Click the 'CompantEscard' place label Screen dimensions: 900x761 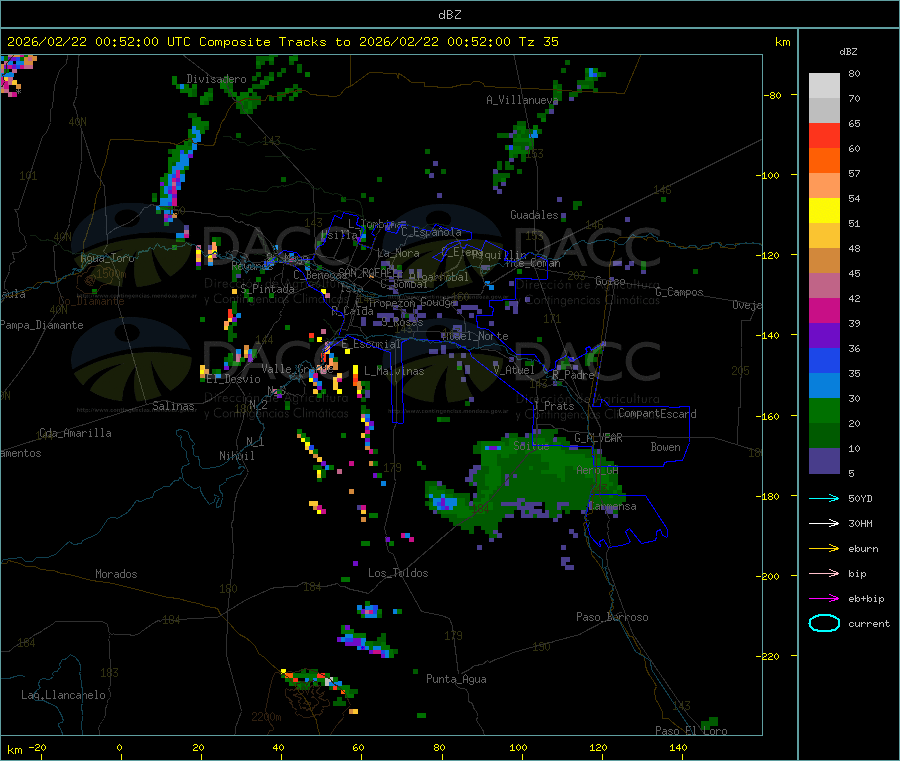[657, 414]
